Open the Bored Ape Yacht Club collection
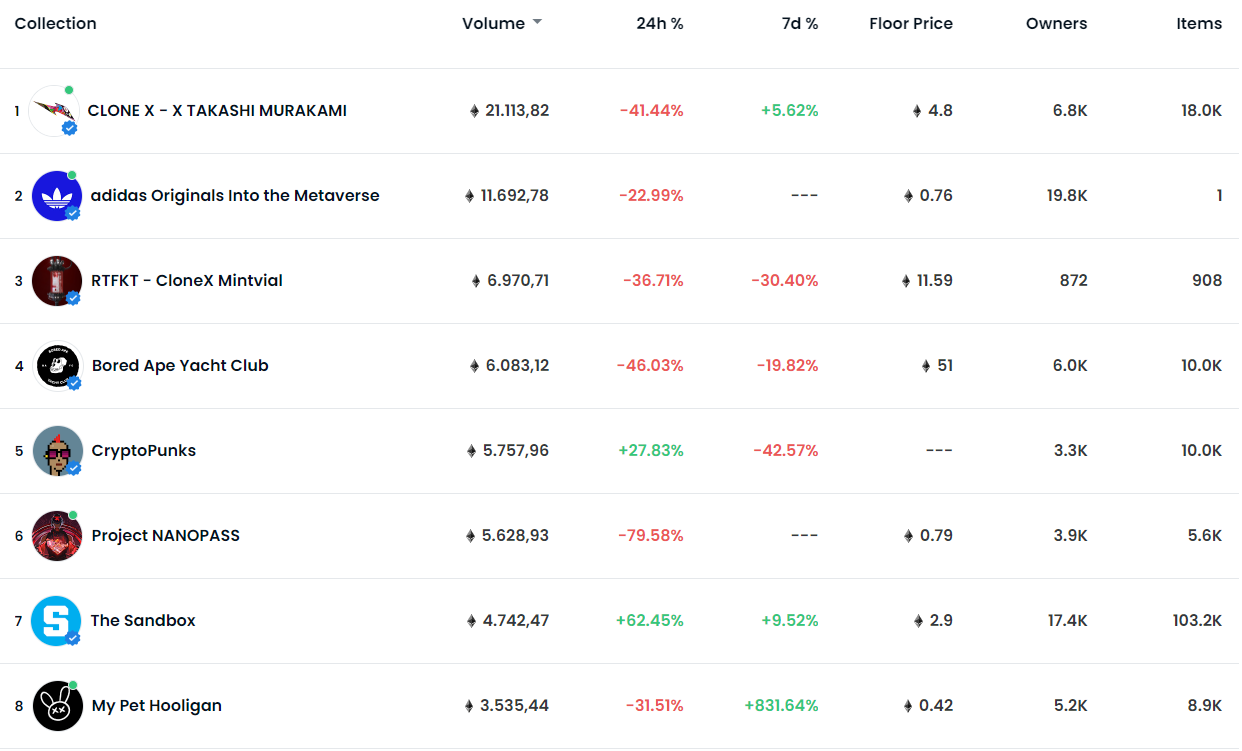 [x=180, y=366]
